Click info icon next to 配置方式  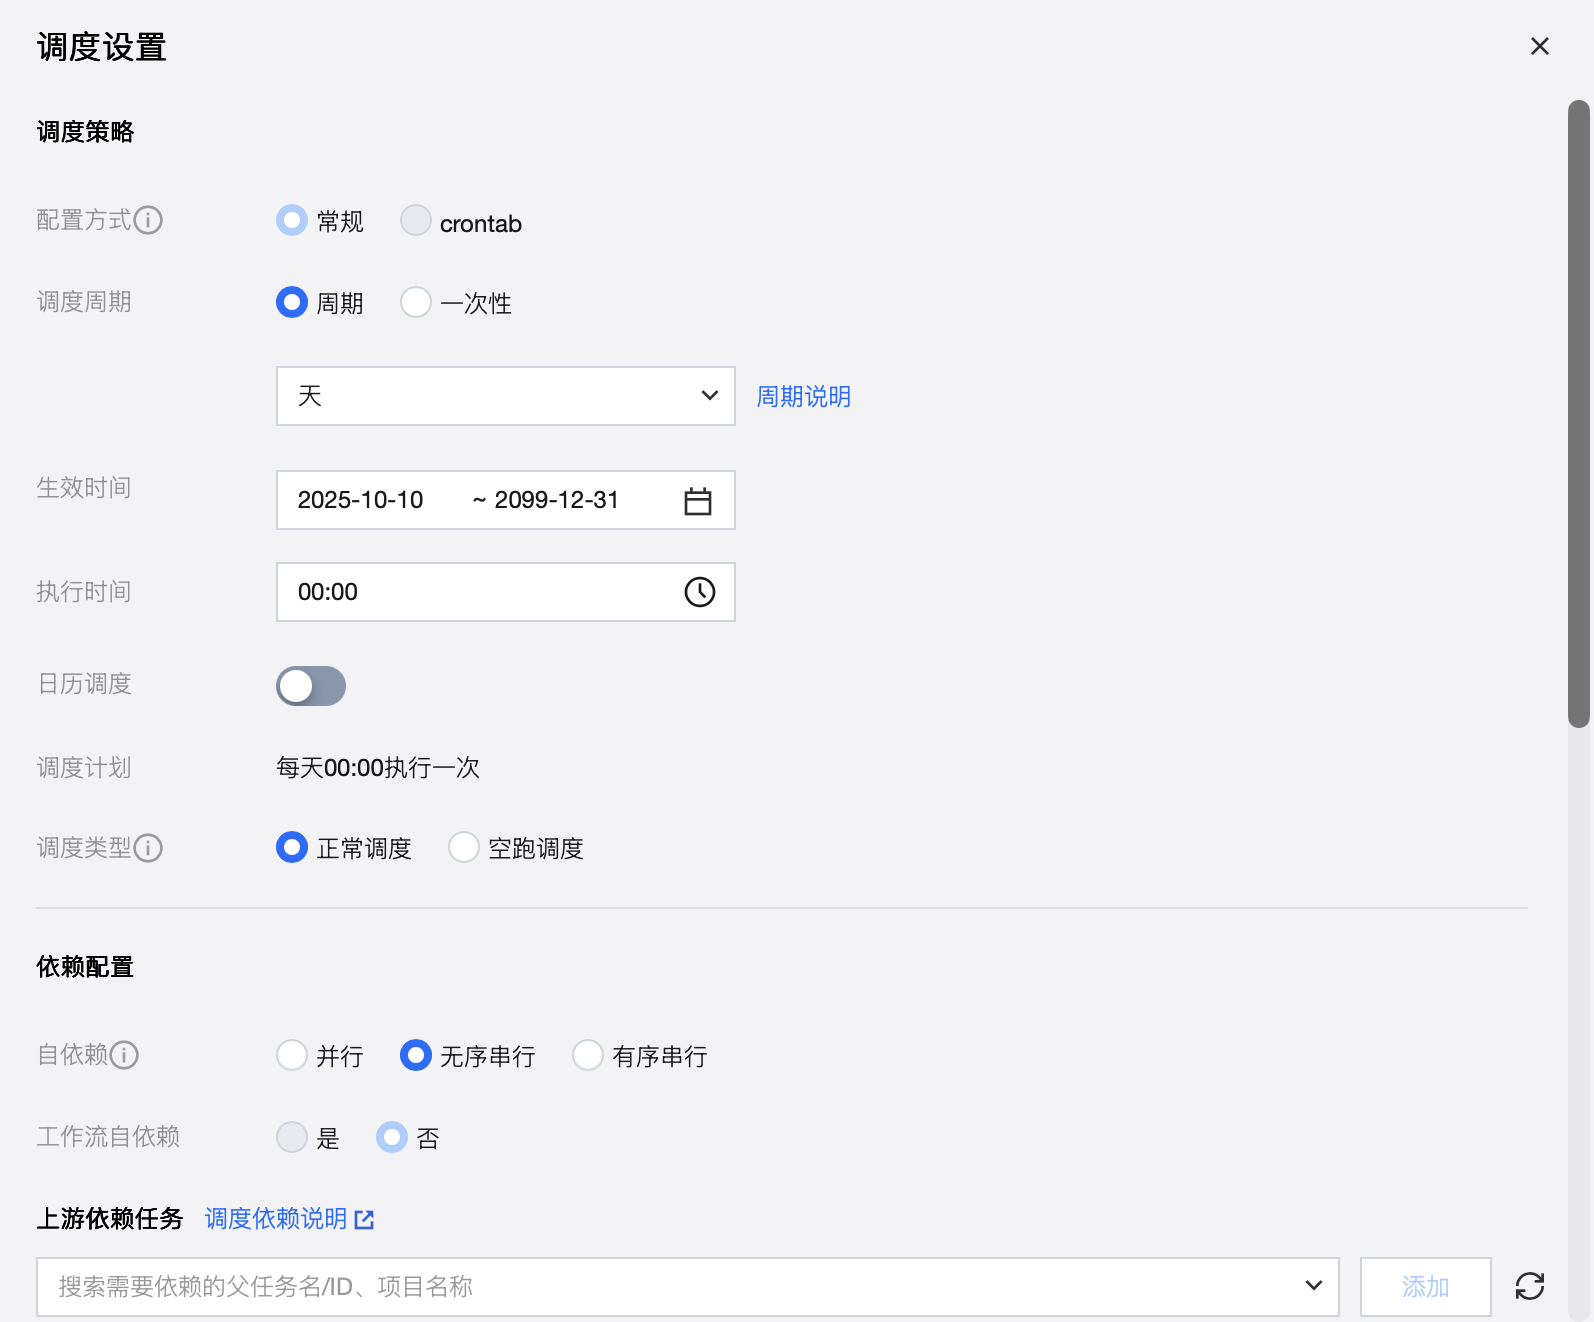[x=148, y=220]
